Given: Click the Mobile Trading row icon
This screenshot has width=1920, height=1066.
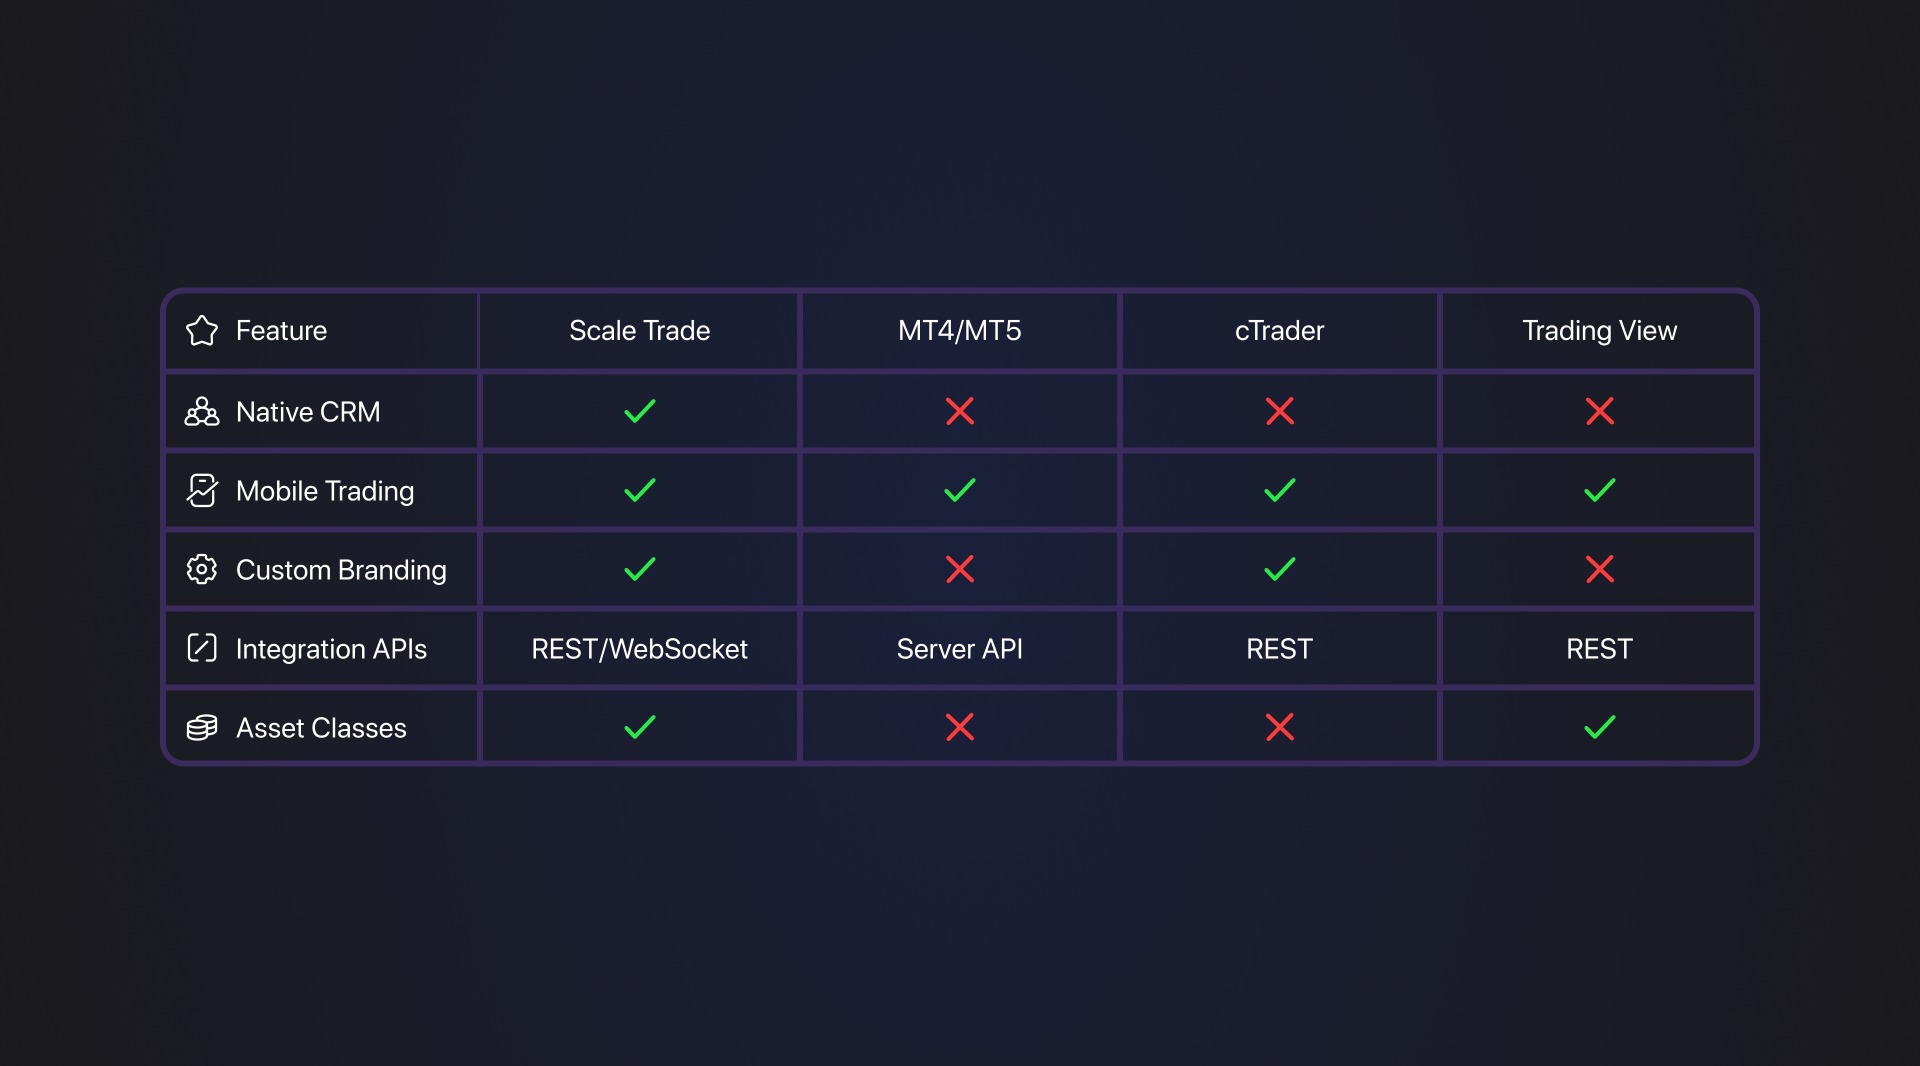Looking at the screenshot, I should pyautogui.click(x=202, y=491).
